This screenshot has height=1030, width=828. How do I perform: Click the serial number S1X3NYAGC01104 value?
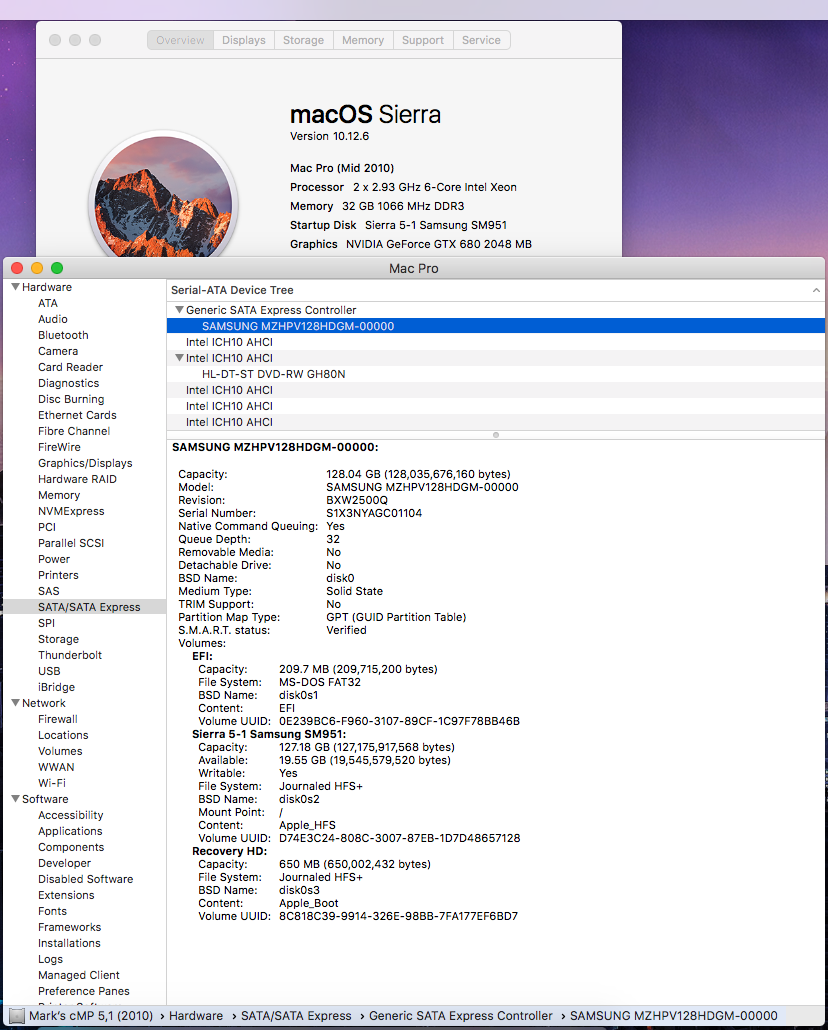(374, 513)
